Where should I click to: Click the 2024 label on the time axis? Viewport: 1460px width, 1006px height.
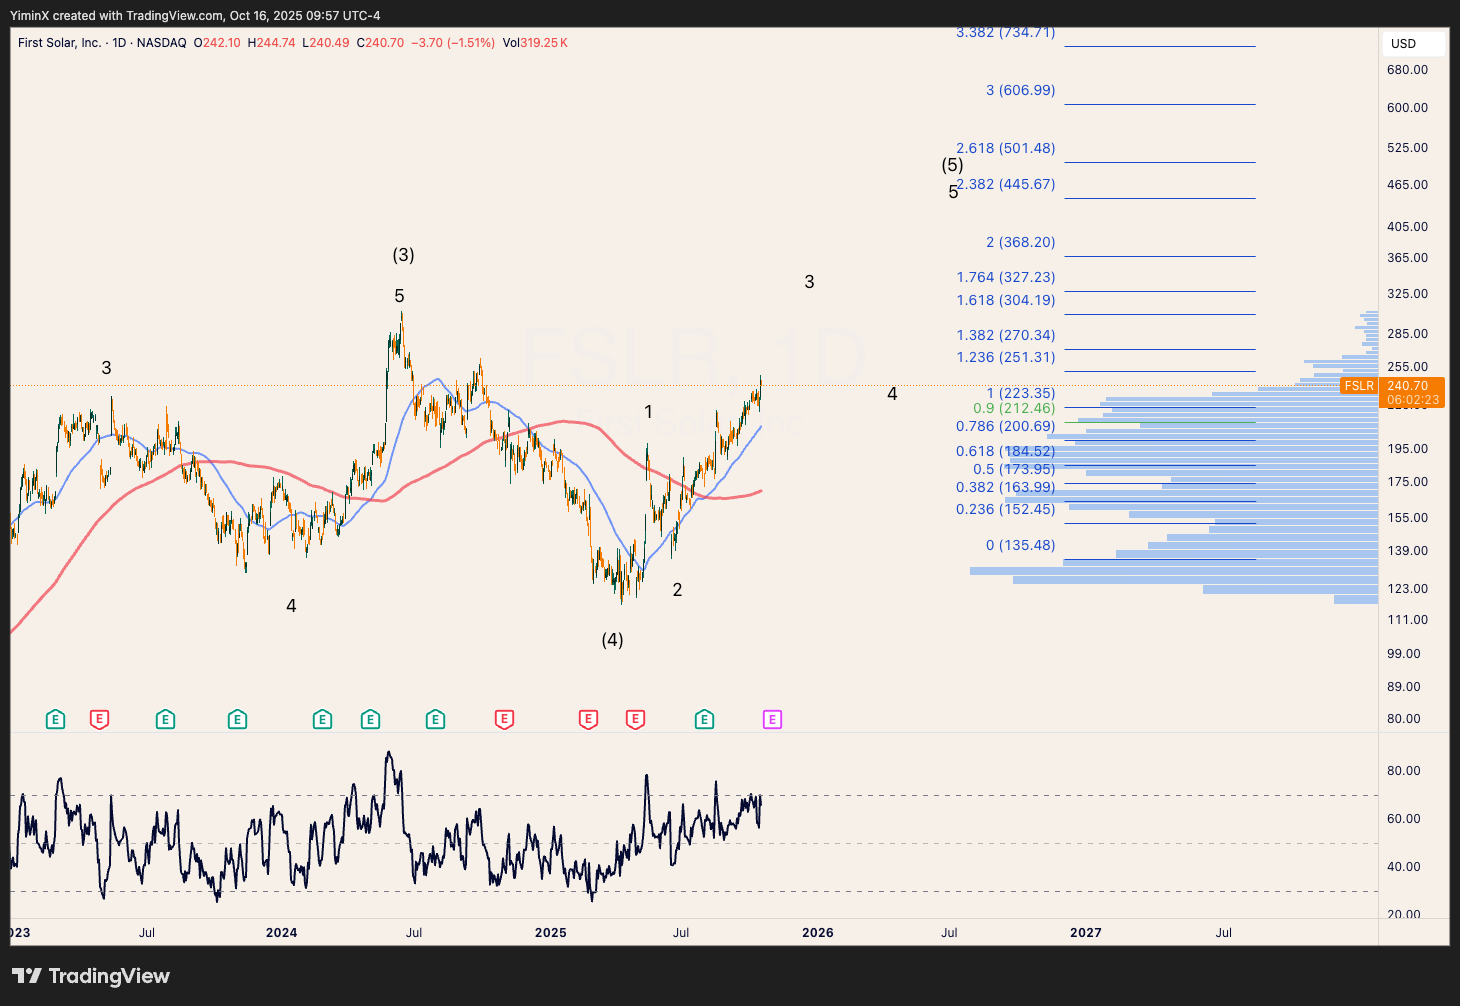pyautogui.click(x=282, y=933)
